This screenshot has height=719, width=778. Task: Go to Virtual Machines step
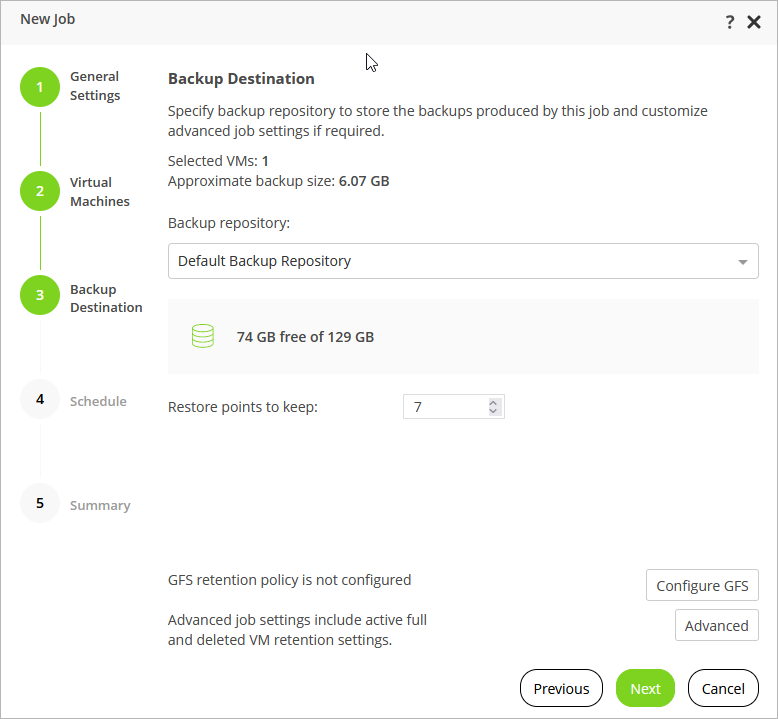99,192
